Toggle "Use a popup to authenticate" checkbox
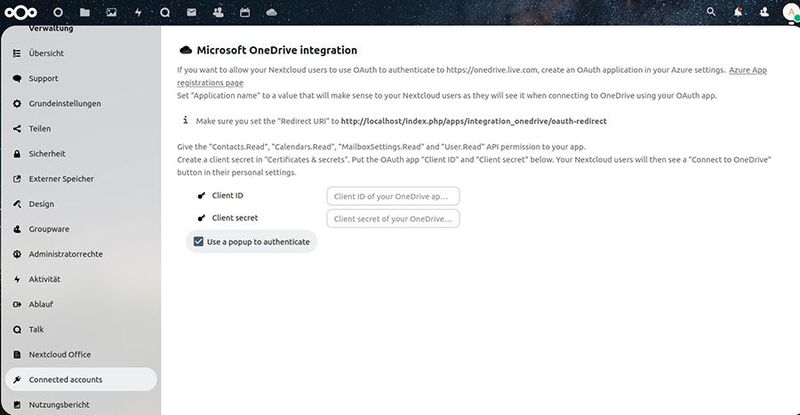800x415 pixels. [199, 241]
